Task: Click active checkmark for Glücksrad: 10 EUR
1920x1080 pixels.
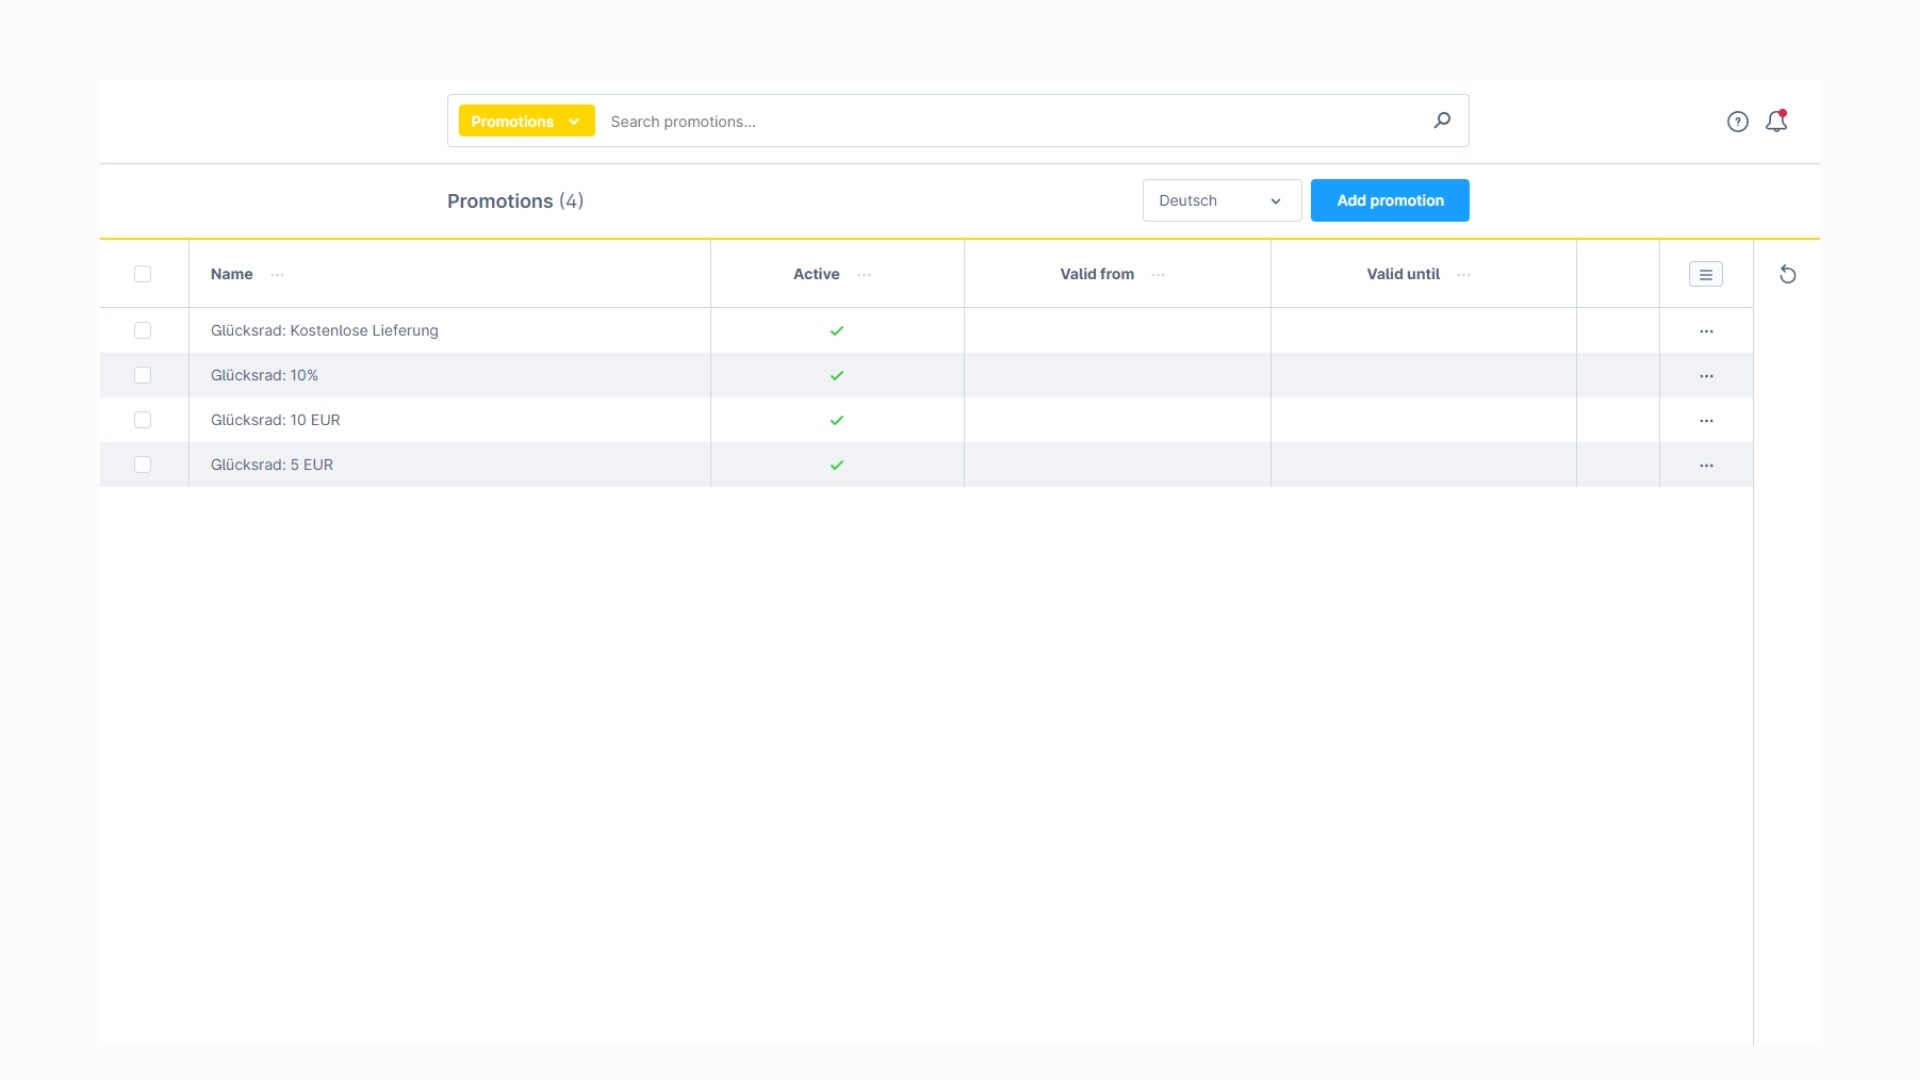Action: point(837,421)
